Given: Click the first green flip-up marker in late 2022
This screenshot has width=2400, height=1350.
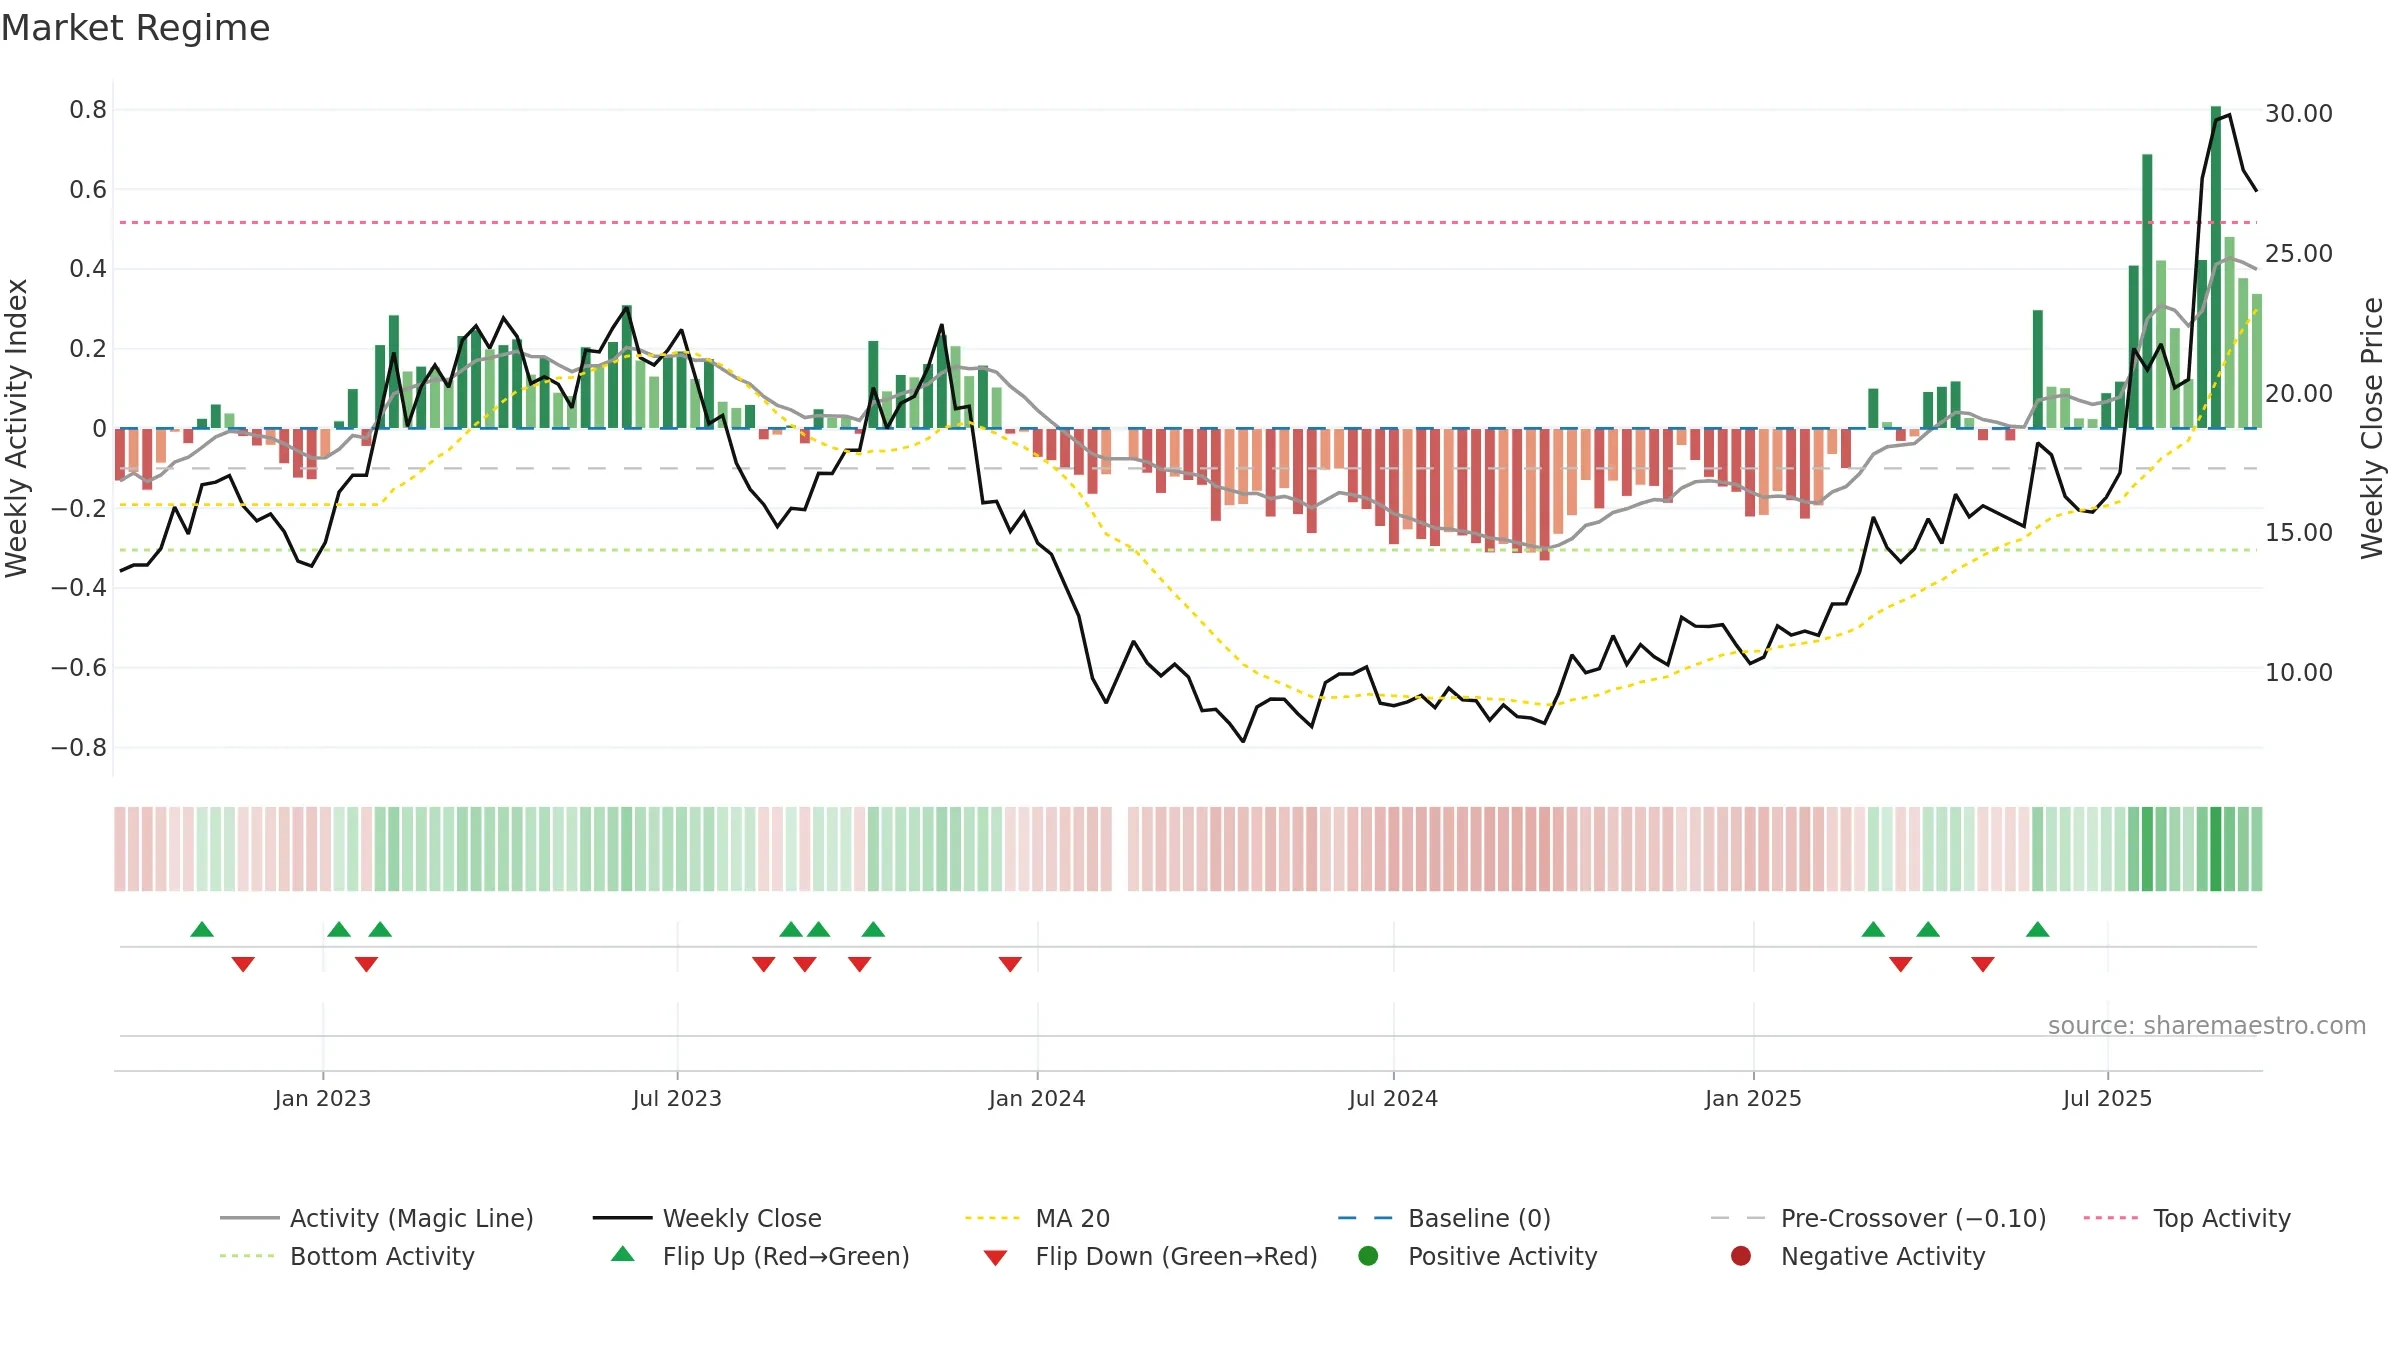Looking at the screenshot, I should [x=202, y=929].
